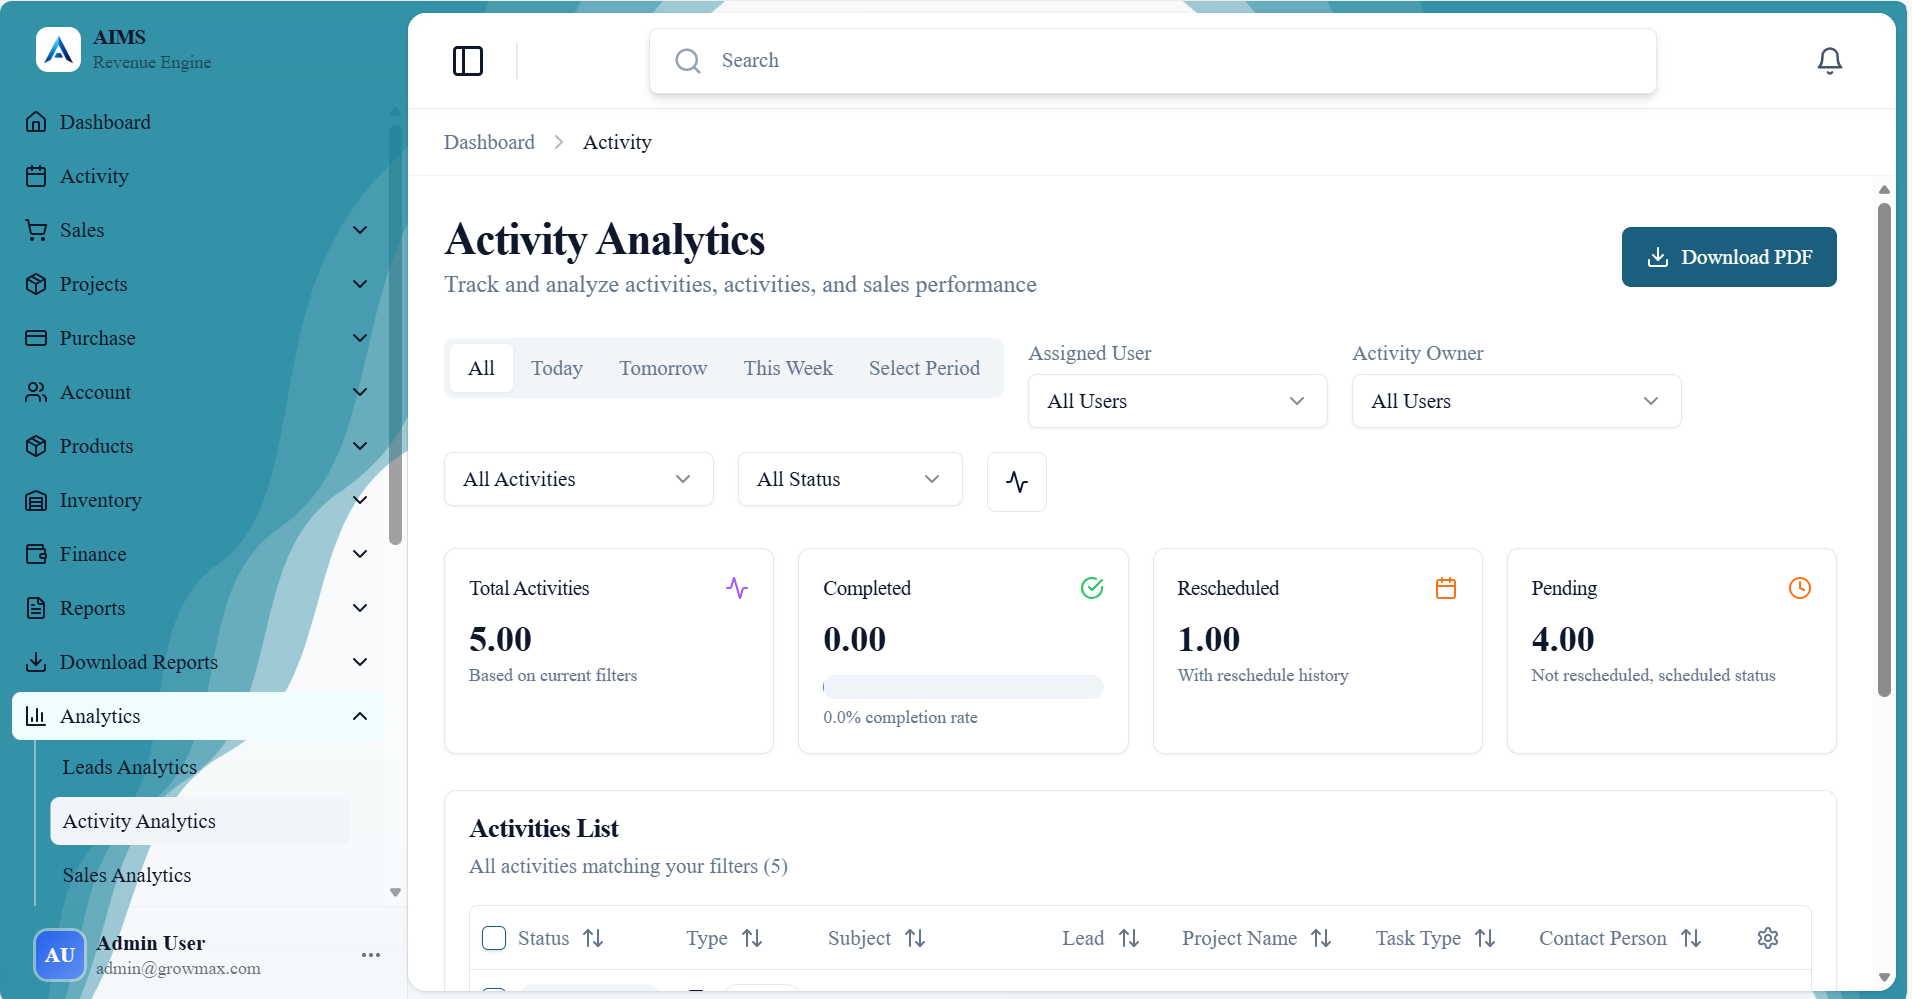Click the Sales cart icon
The image size is (1912, 999).
pyautogui.click(x=37, y=230)
